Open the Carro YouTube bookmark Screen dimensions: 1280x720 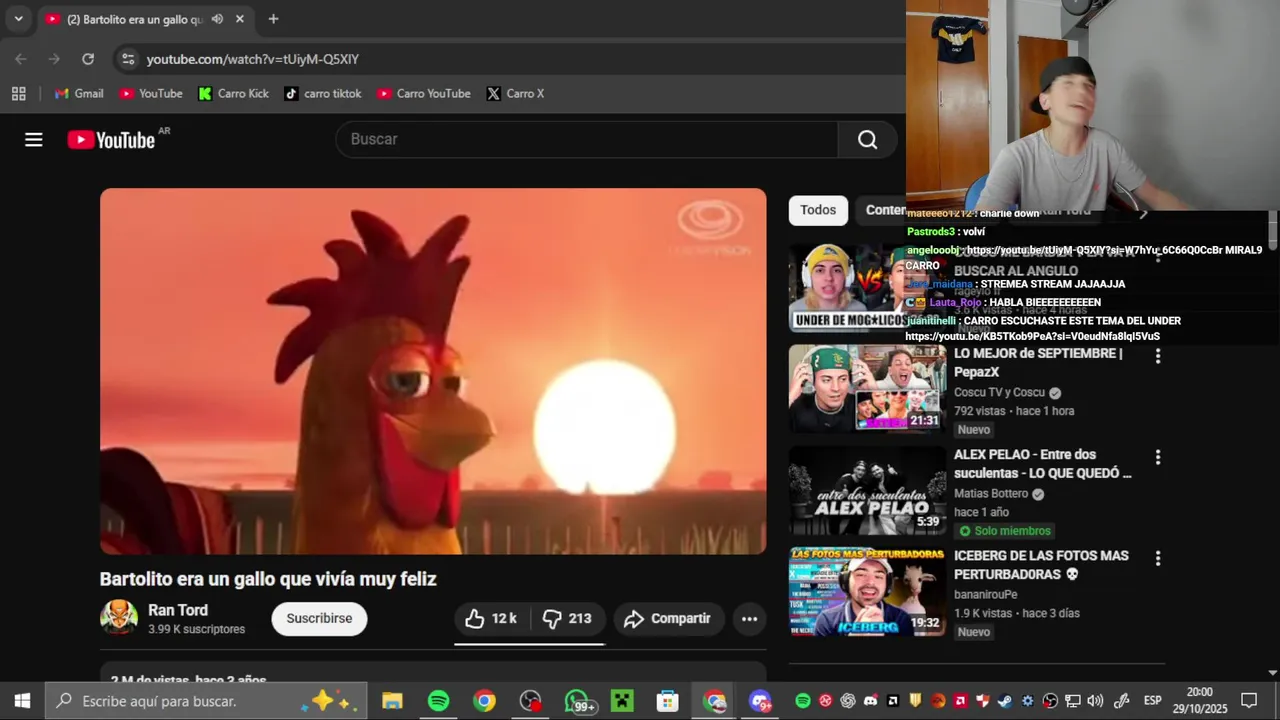[x=424, y=94]
